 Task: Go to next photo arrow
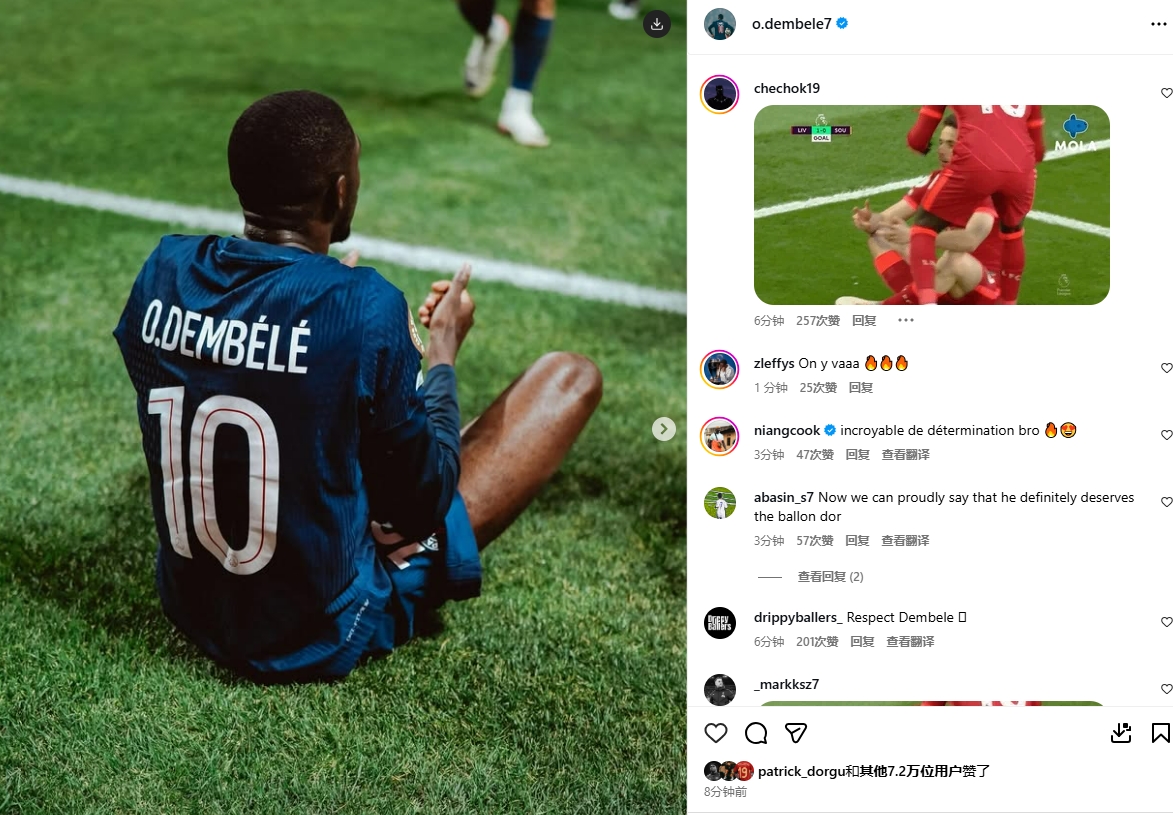(x=664, y=429)
